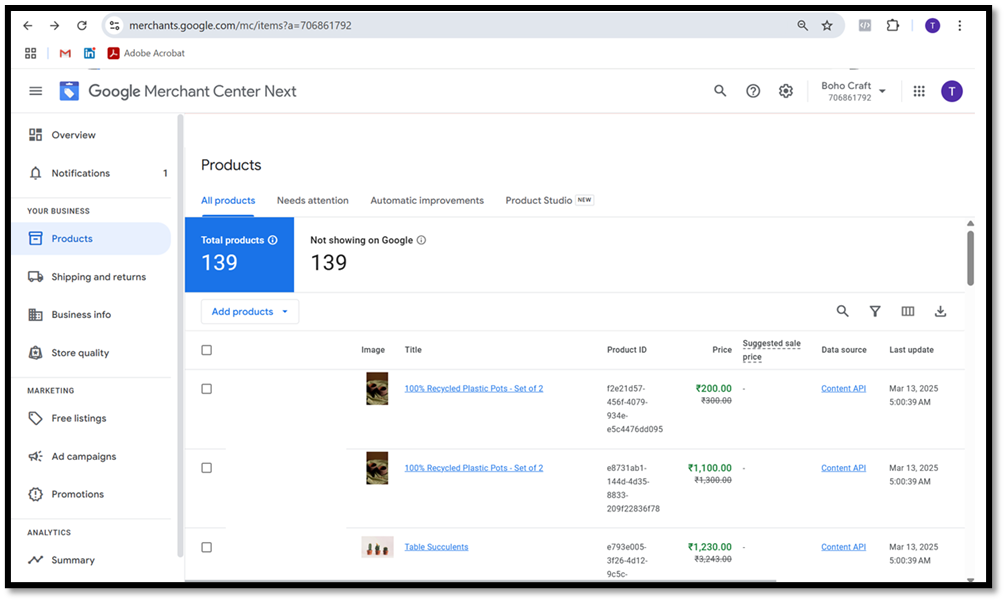Click info icon beside Total products
Viewport: 1005px width, 601px height.
click(273, 240)
